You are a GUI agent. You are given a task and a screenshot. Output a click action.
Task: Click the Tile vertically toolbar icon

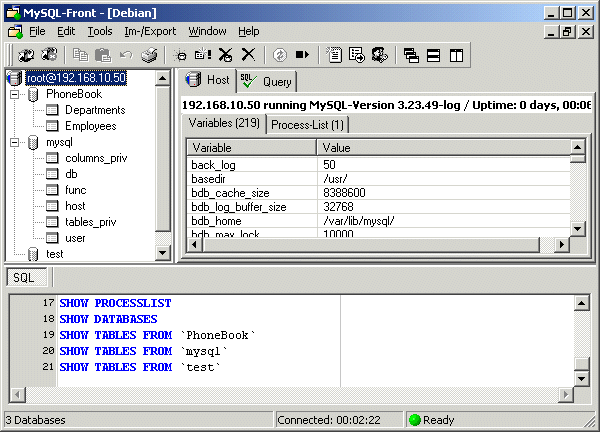(457, 55)
